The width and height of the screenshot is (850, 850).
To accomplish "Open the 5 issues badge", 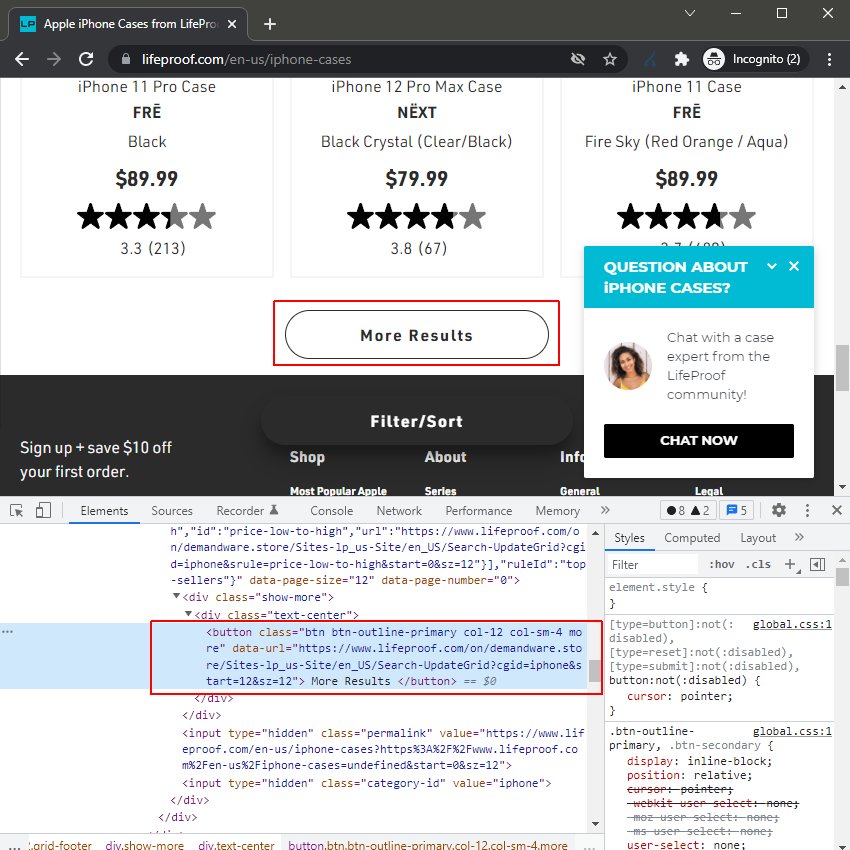I will [737, 511].
